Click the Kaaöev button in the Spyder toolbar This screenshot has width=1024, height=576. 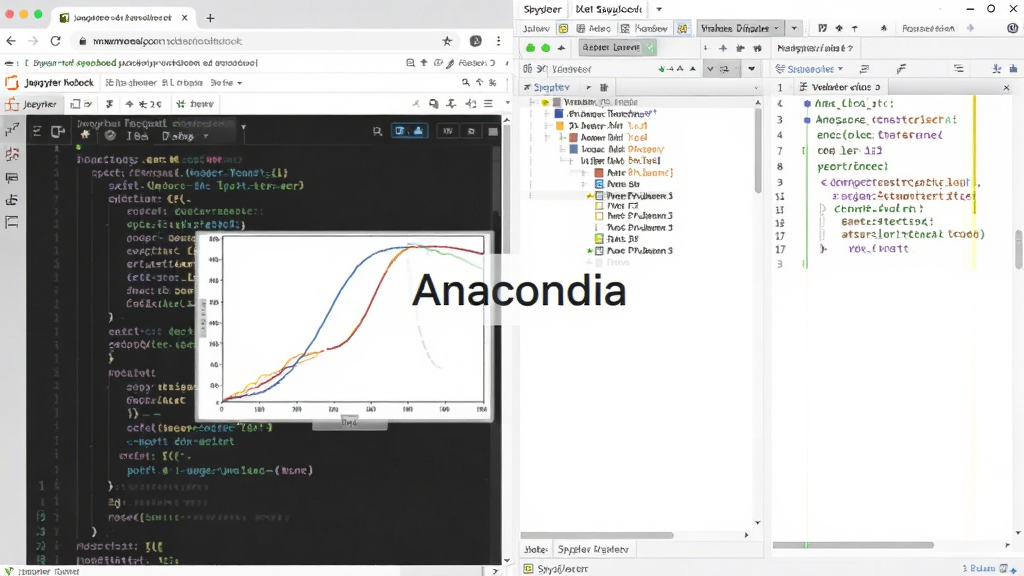click(644, 29)
